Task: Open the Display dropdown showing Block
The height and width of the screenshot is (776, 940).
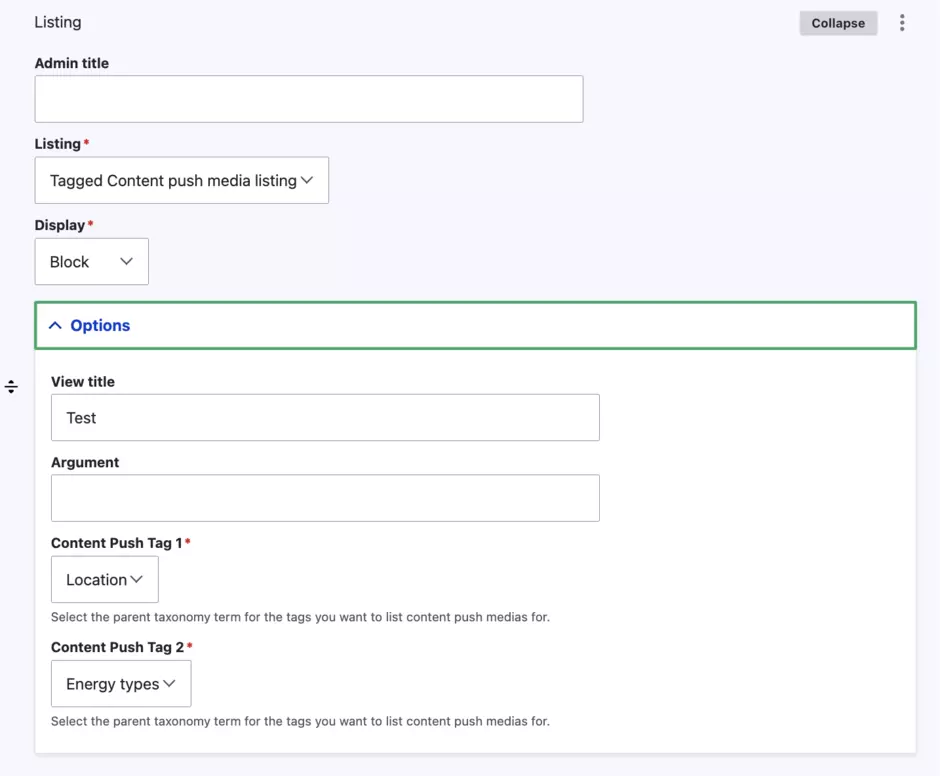Action: (91, 262)
